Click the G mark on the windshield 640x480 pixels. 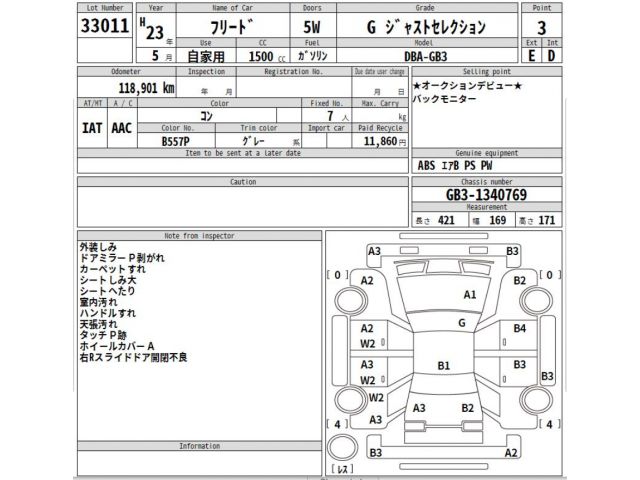coord(461,323)
